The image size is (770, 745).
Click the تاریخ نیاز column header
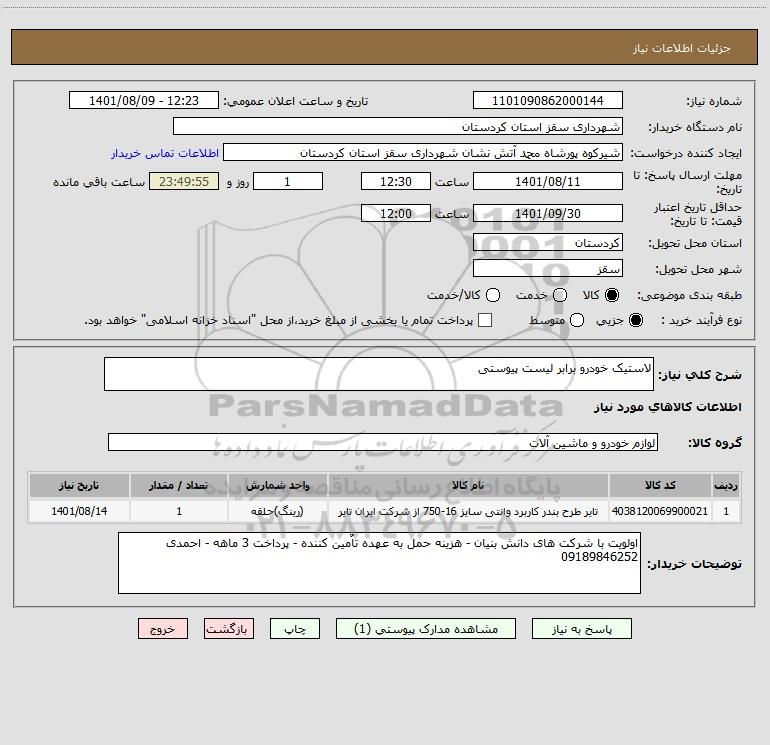coord(79,485)
